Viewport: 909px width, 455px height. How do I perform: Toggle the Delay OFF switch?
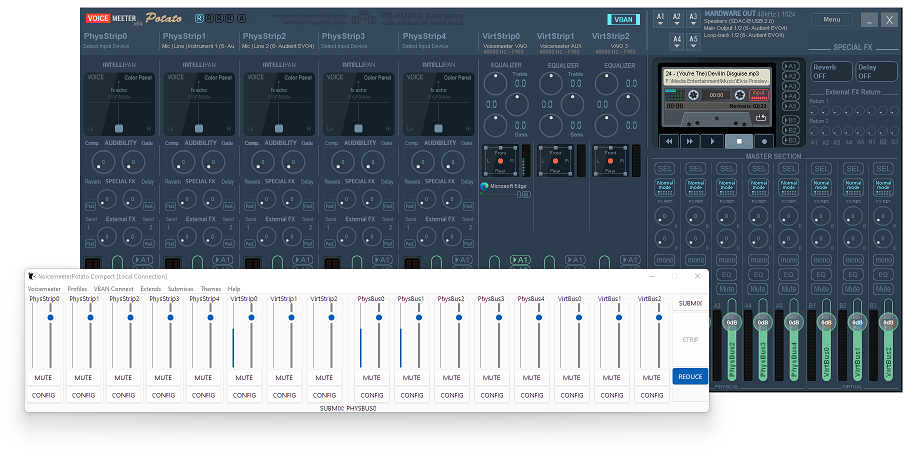click(x=875, y=71)
